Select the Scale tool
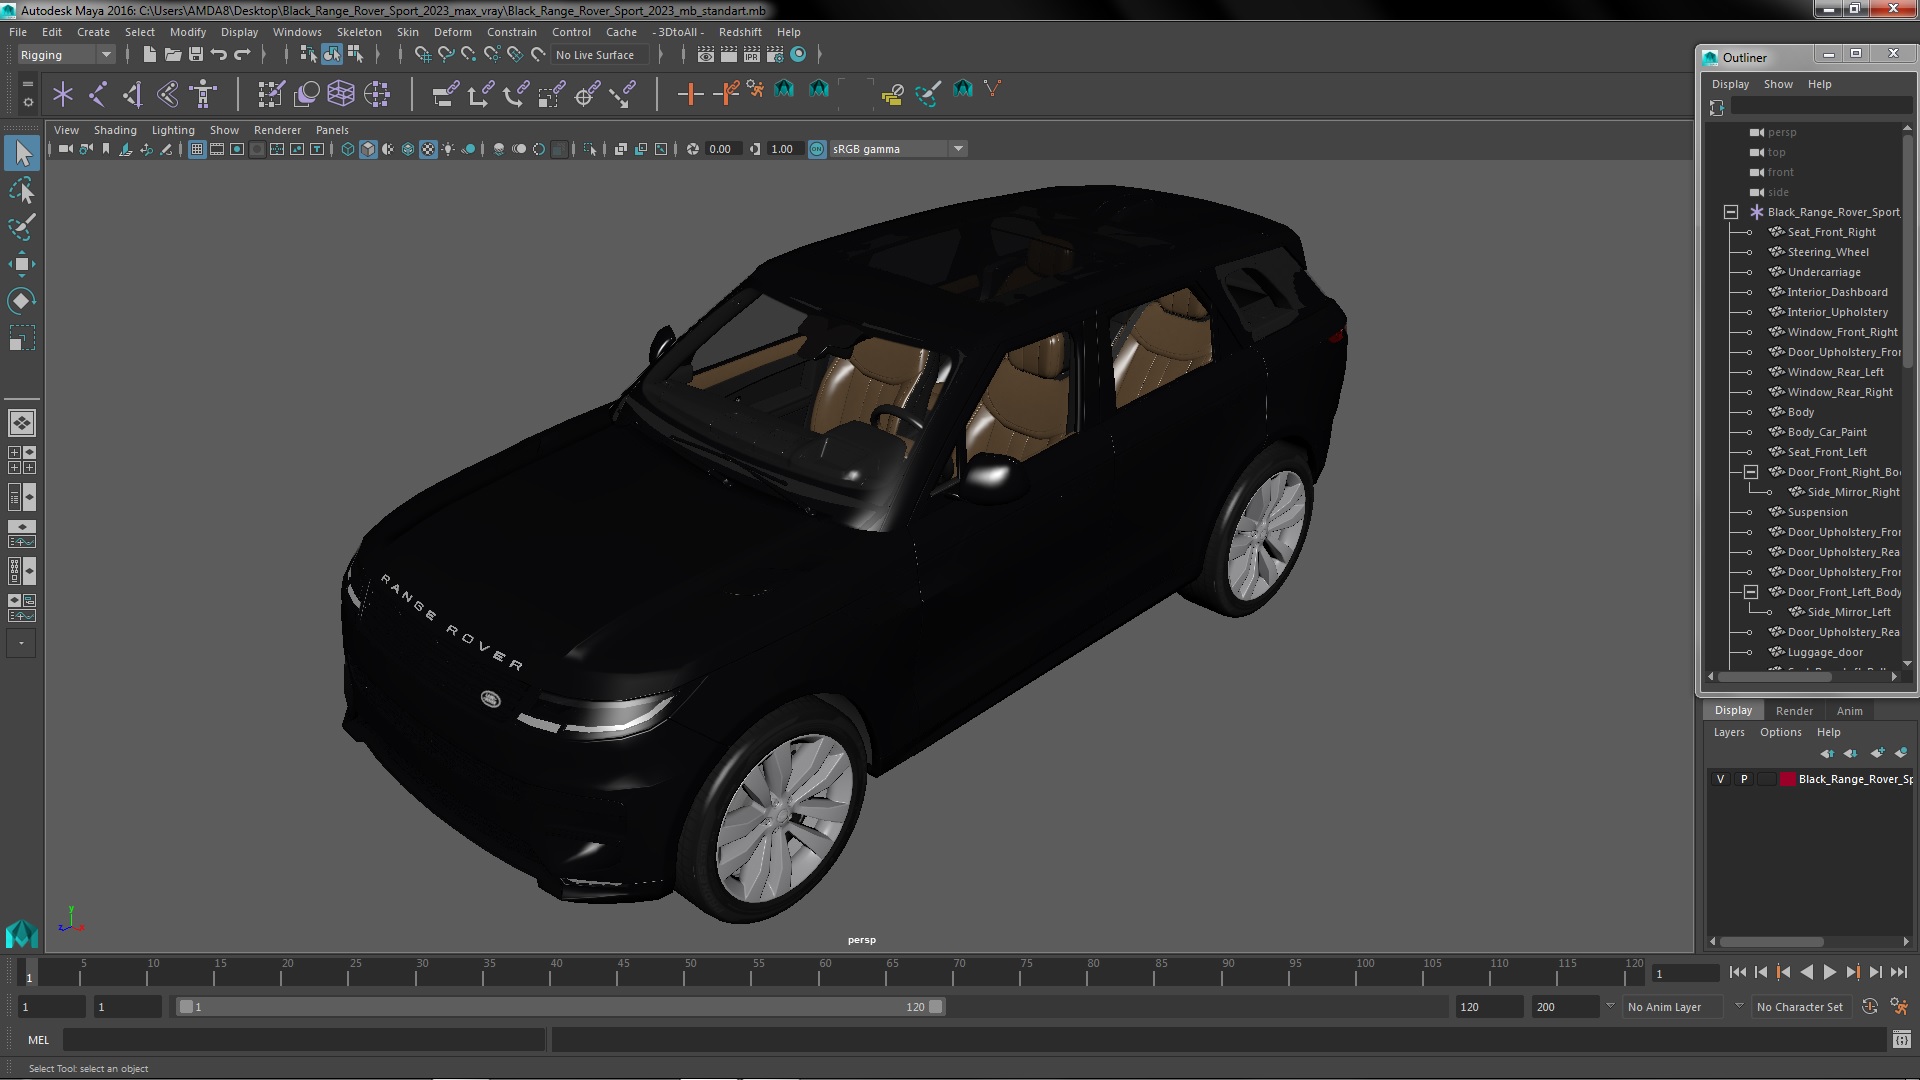This screenshot has width=1920, height=1080. pos(21,338)
